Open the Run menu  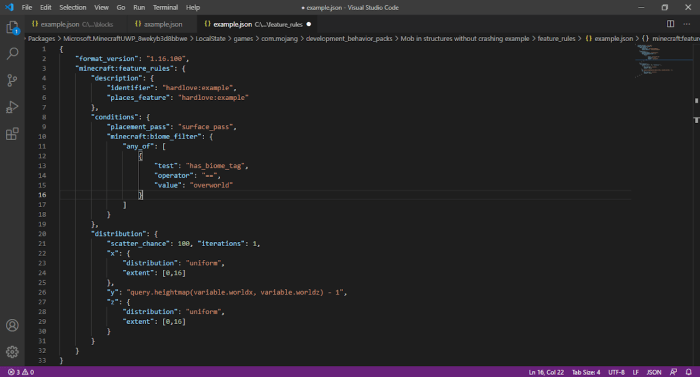(x=139, y=7)
